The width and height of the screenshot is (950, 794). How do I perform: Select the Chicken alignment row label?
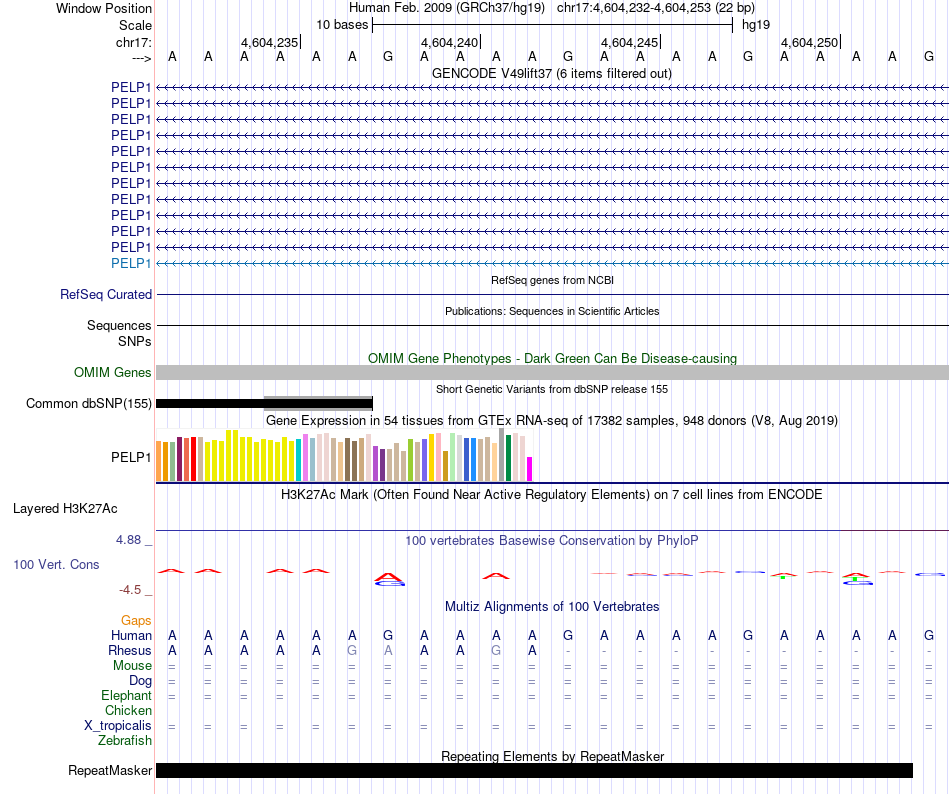128,710
